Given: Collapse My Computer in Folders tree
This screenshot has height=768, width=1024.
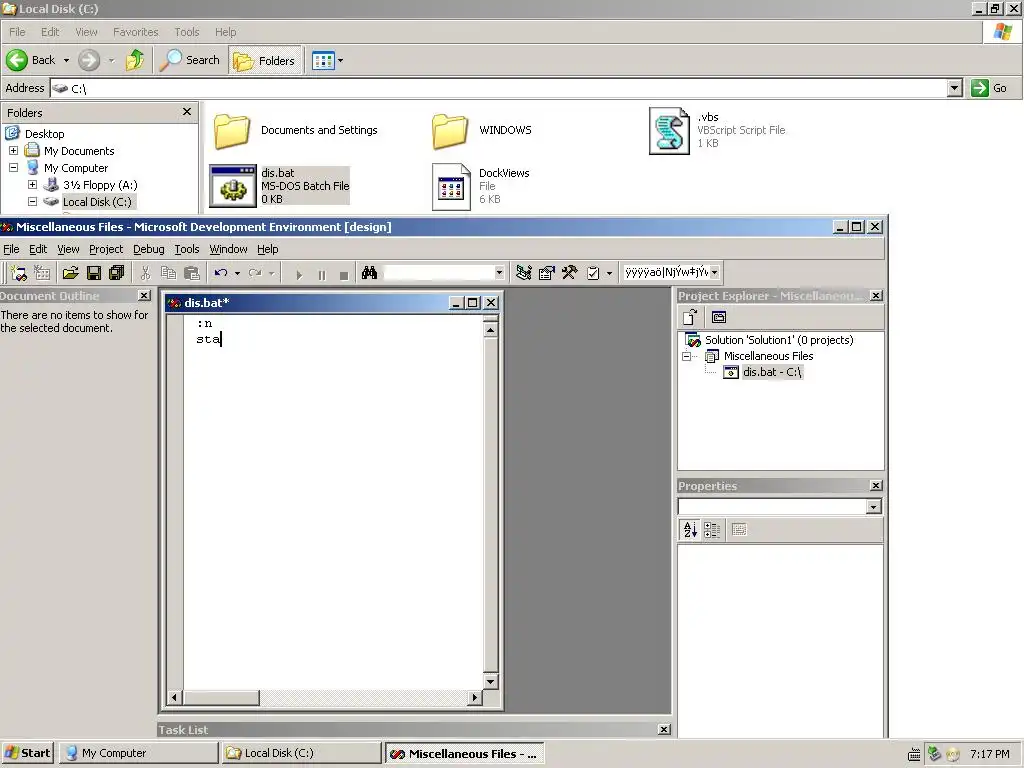Looking at the screenshot, I should click(13, 168).
